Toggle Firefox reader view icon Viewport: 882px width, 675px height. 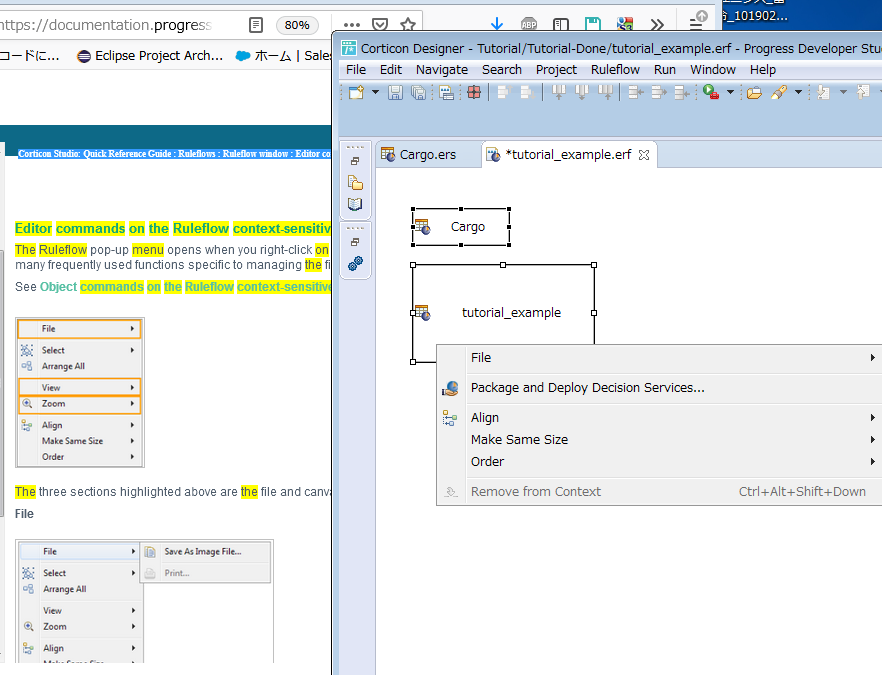(255, 25)
